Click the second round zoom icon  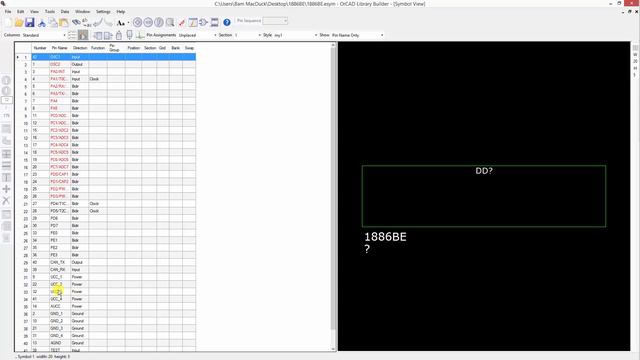pos(148,22)
